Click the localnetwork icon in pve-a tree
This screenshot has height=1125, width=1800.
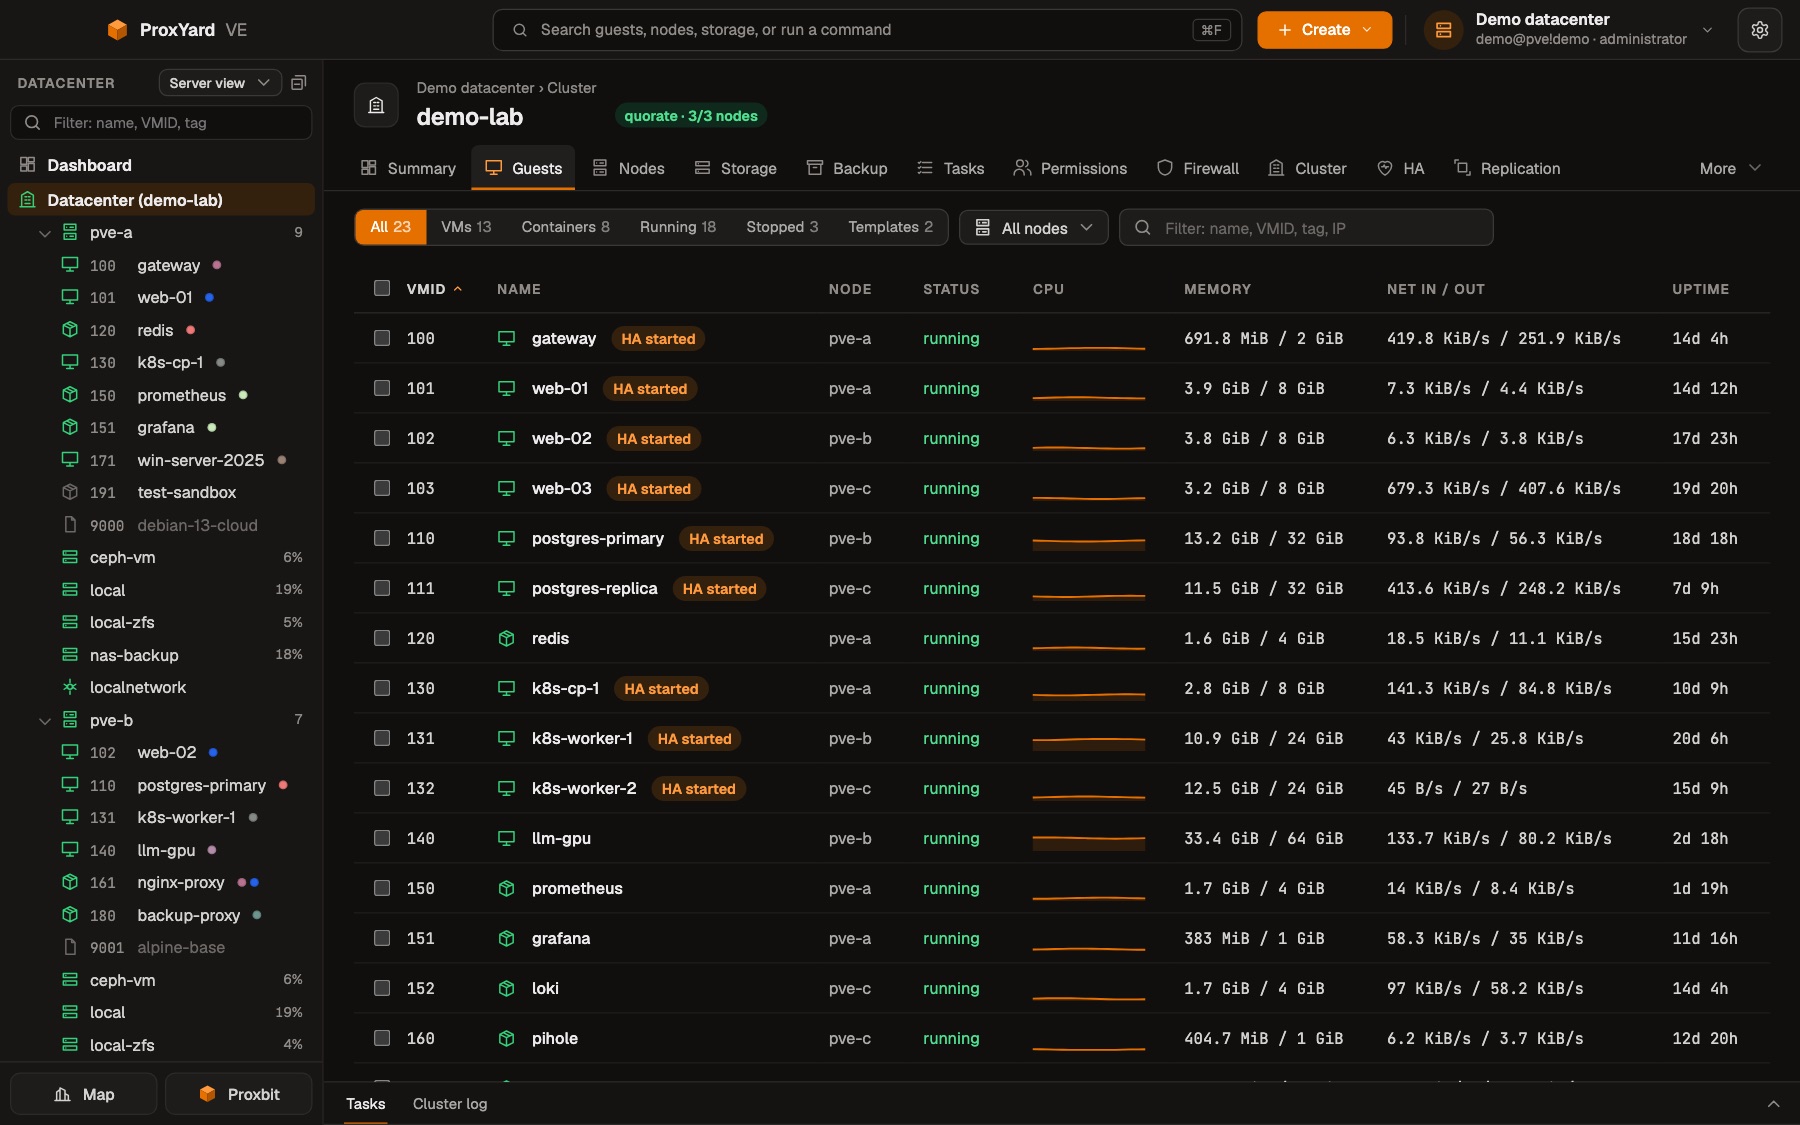coord(70,687)
